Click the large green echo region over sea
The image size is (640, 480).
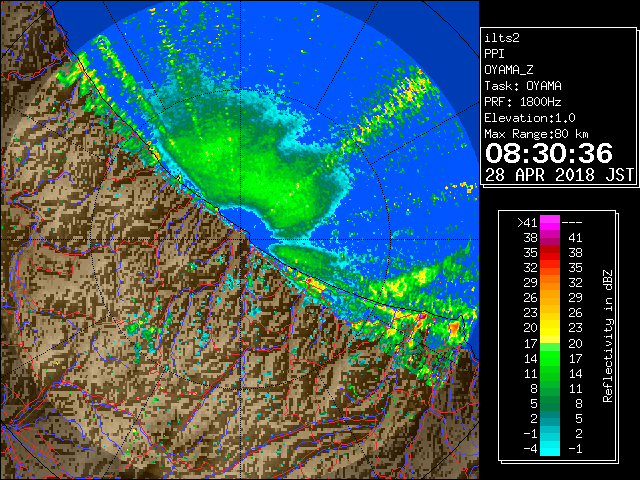point(253,163)
